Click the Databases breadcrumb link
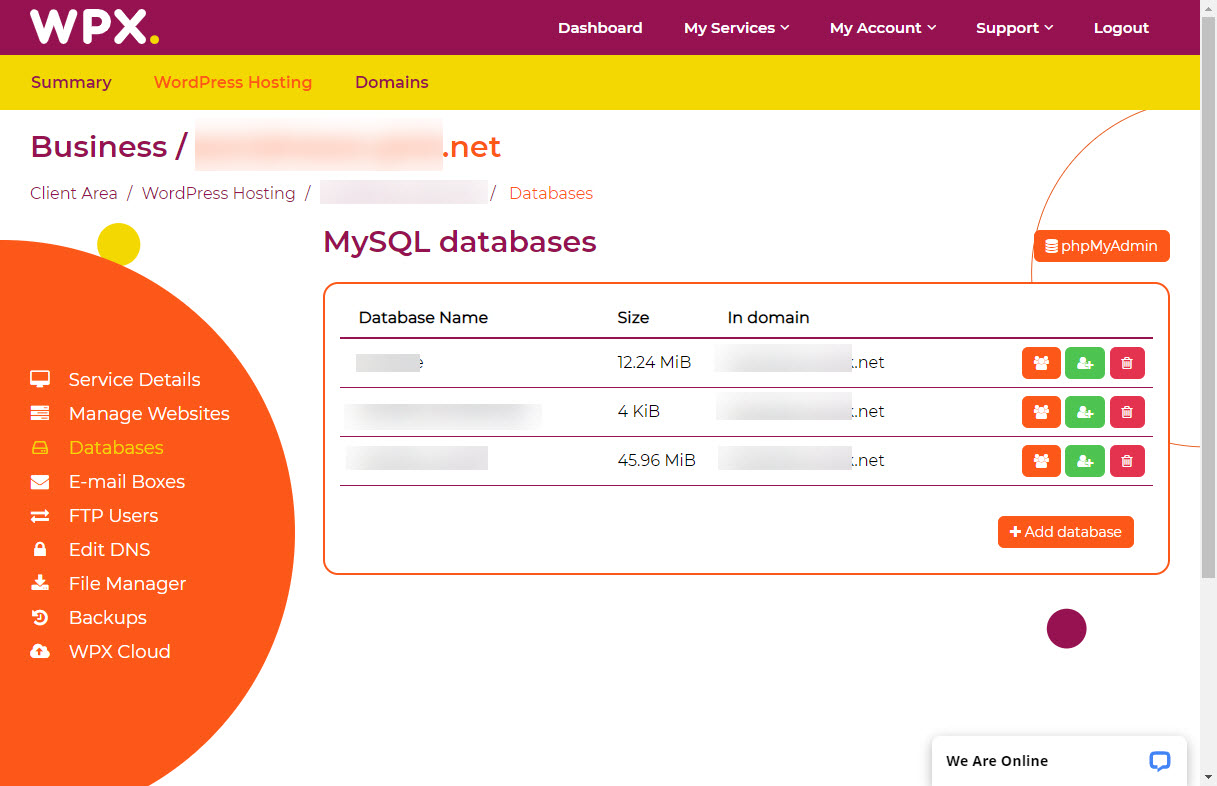This screenshot has width=1217, height=786. click(551, 193)
